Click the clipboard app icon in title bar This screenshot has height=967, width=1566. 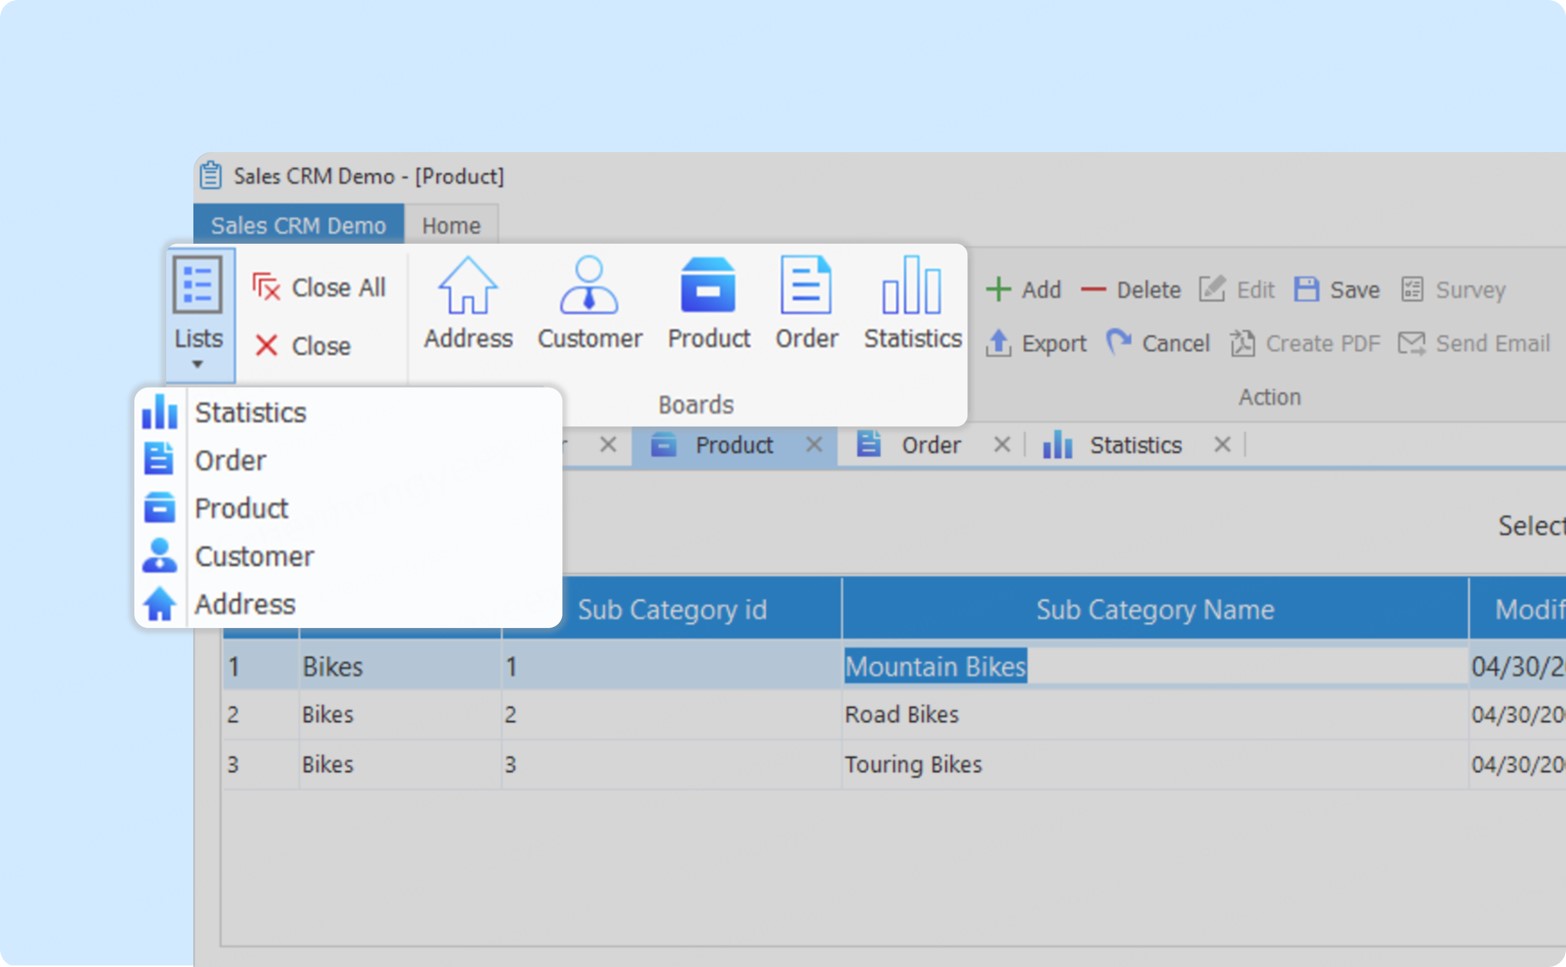(210, 175)
